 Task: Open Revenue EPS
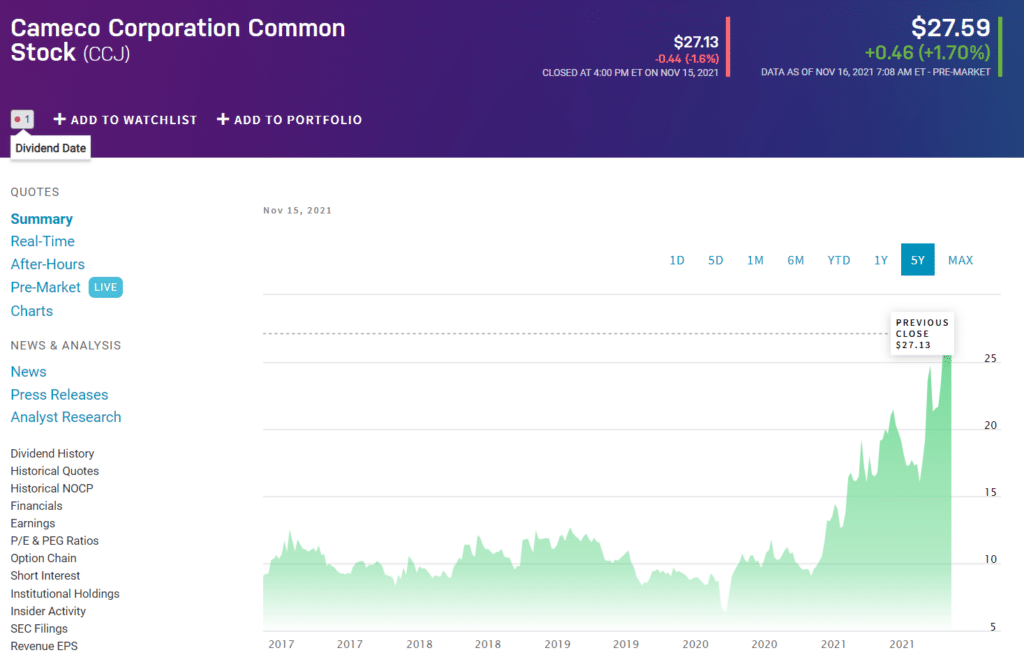click(x=44, y=646)
